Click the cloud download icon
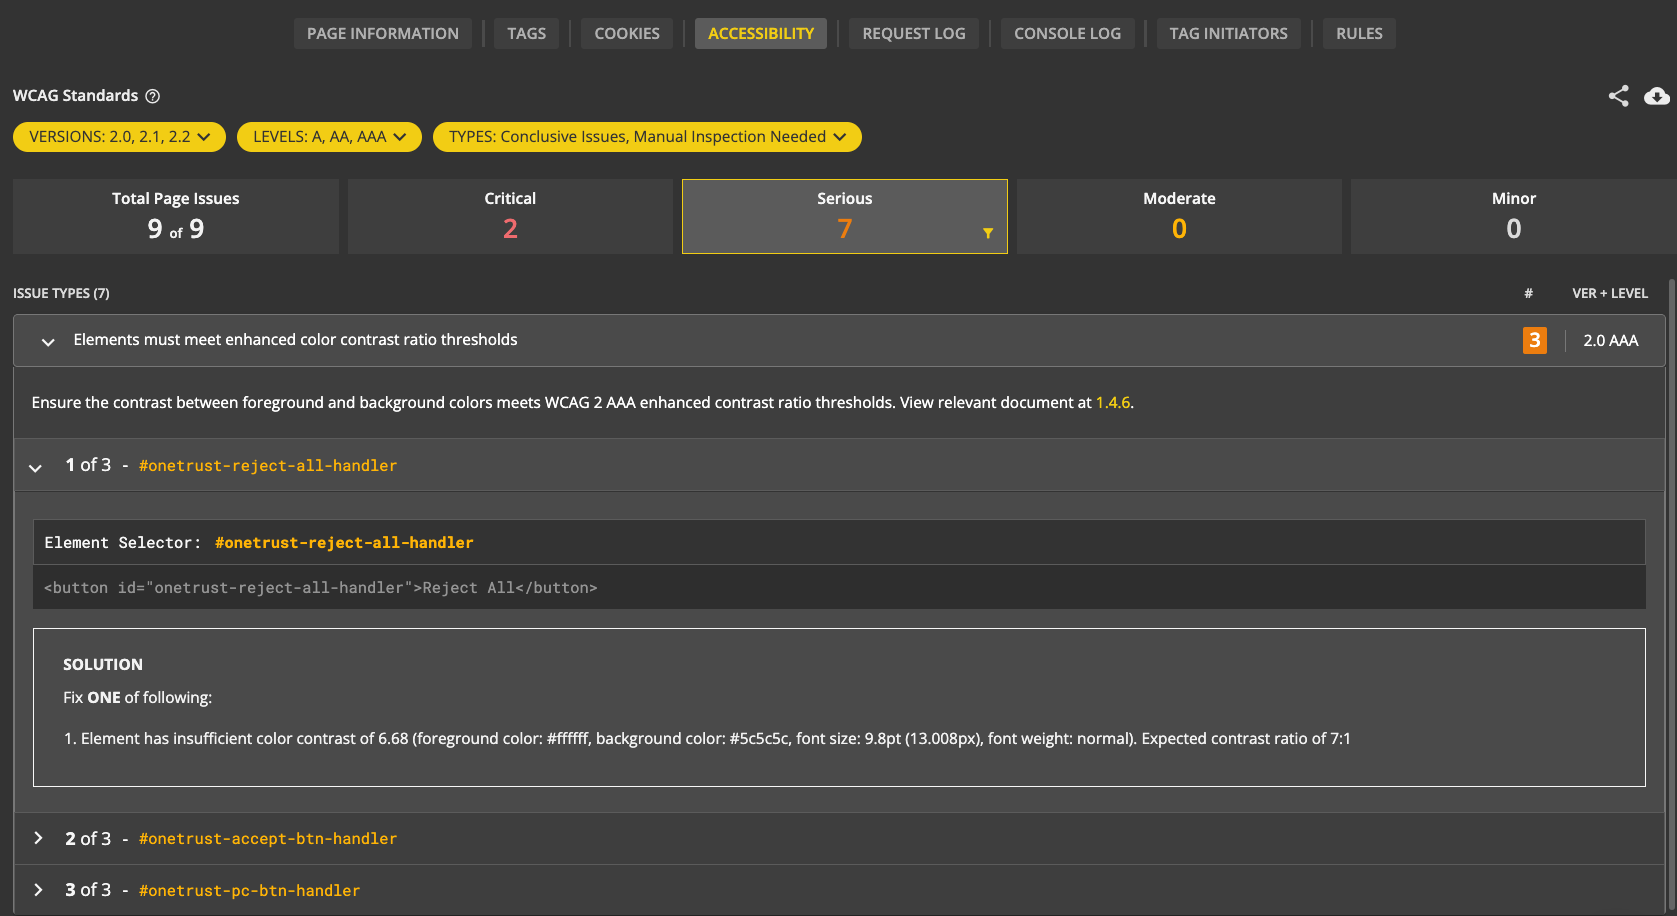 point(1657,96)
